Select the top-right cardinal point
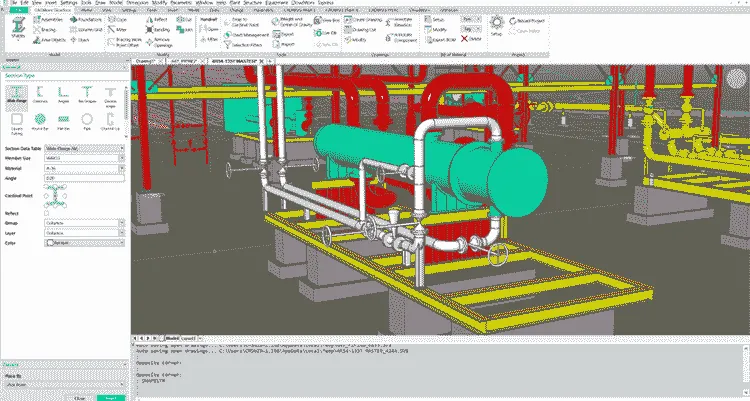750x401 pixels. 64,188
